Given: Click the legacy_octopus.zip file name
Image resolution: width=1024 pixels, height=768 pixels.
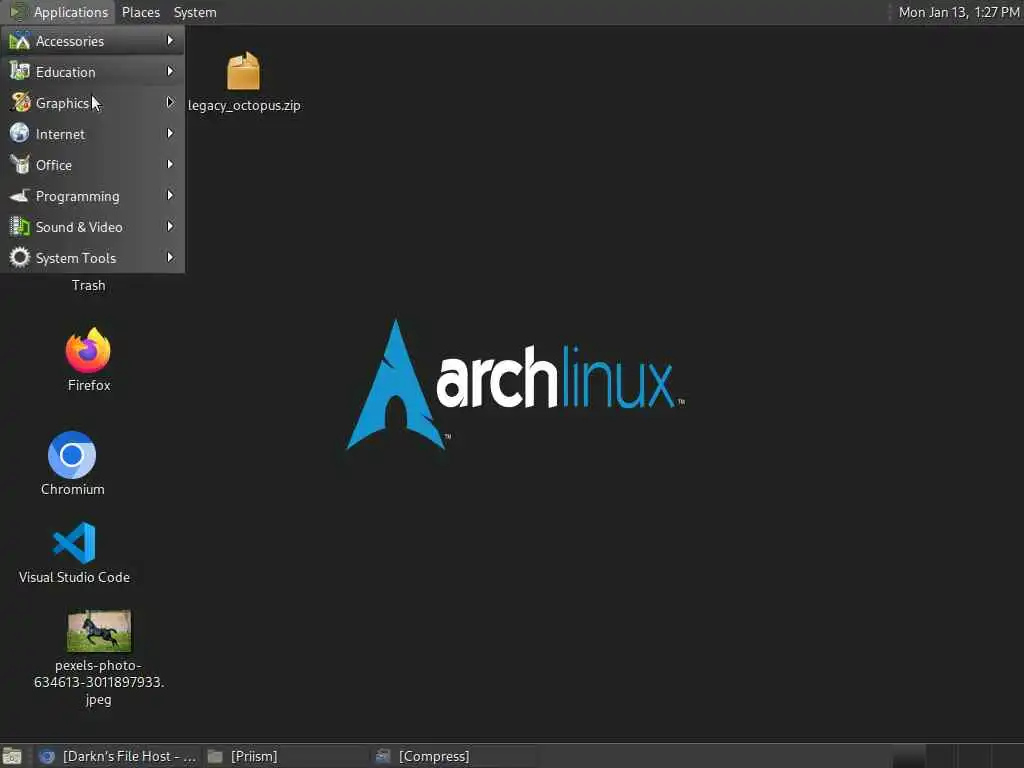Looking at the screenshot, I should pyautogui.click(x=244, y=105).
